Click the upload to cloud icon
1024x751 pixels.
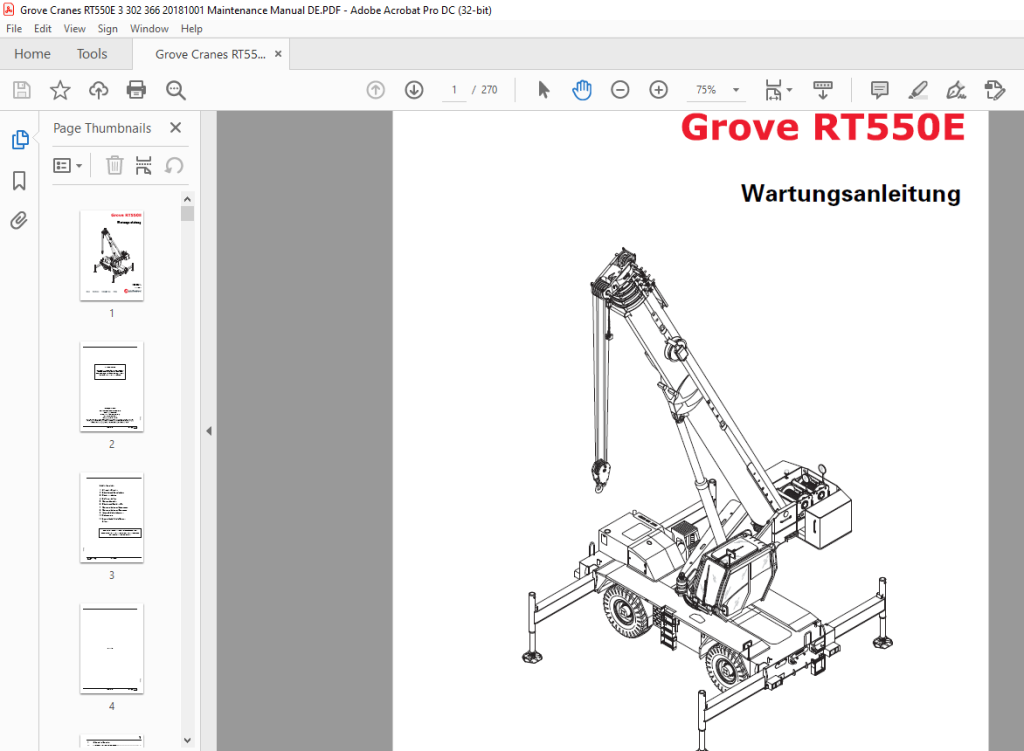click(99, 90)
